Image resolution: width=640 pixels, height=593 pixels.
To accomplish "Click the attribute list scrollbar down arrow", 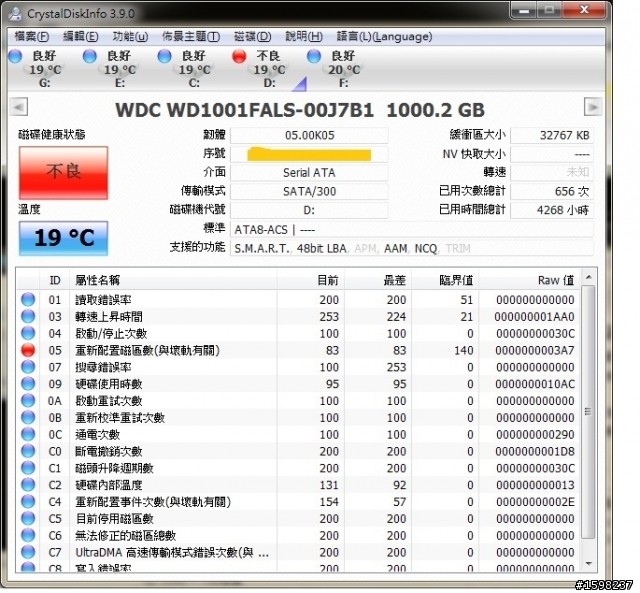I will coord(588,564).
